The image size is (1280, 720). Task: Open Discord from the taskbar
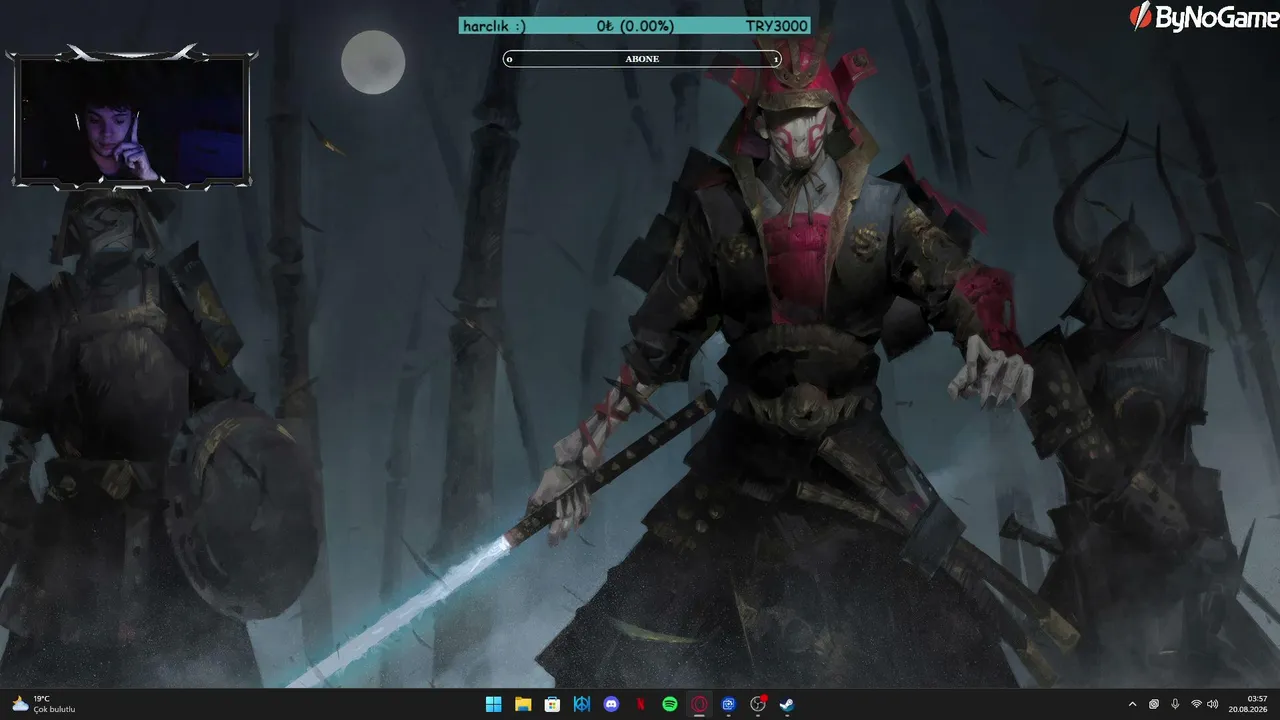pos(611,704)
